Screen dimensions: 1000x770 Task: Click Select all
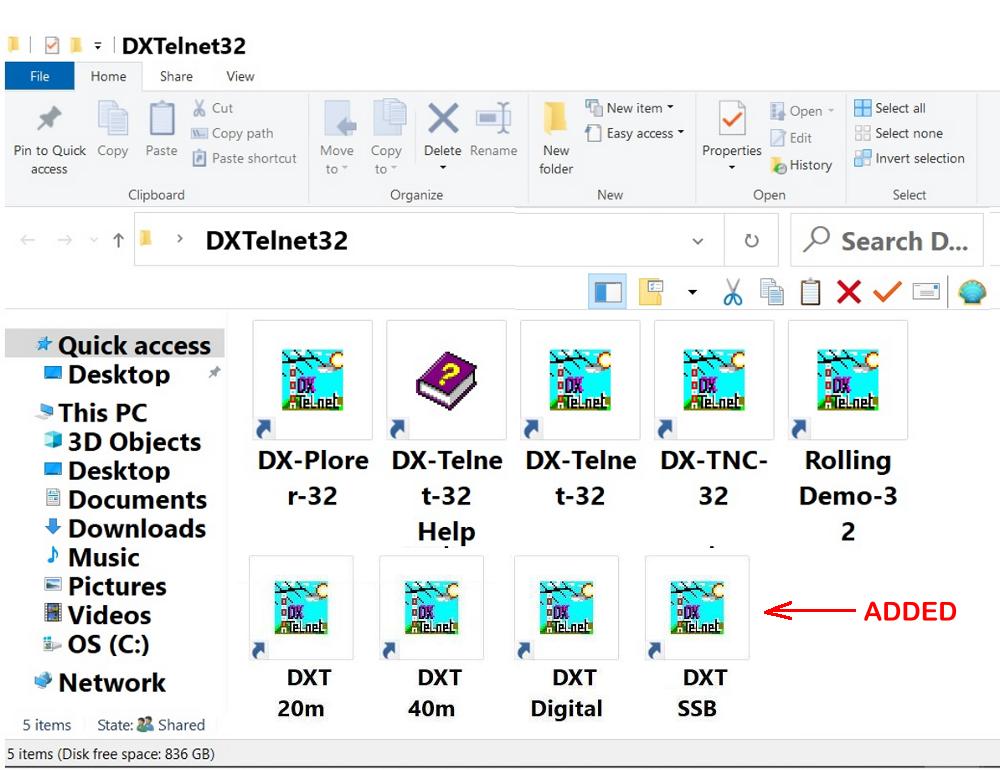[x=890, y=108]
